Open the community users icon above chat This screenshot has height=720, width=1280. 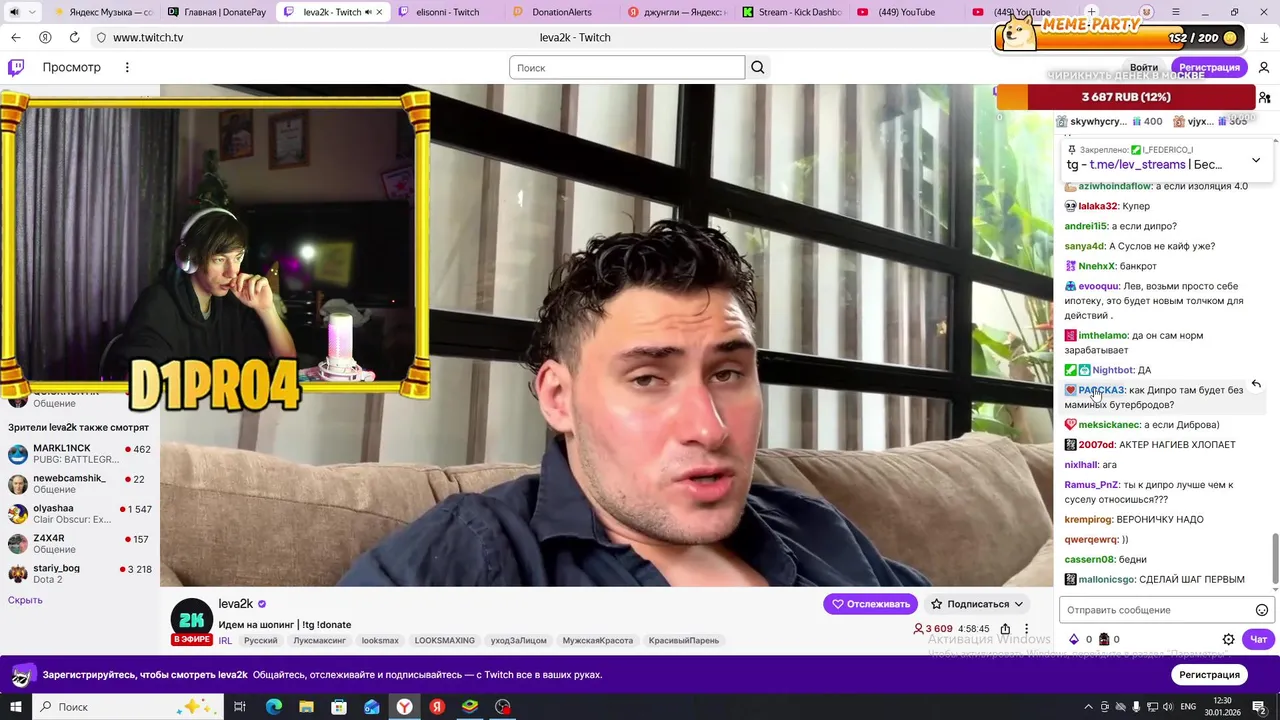click(x=1265, y=98)
